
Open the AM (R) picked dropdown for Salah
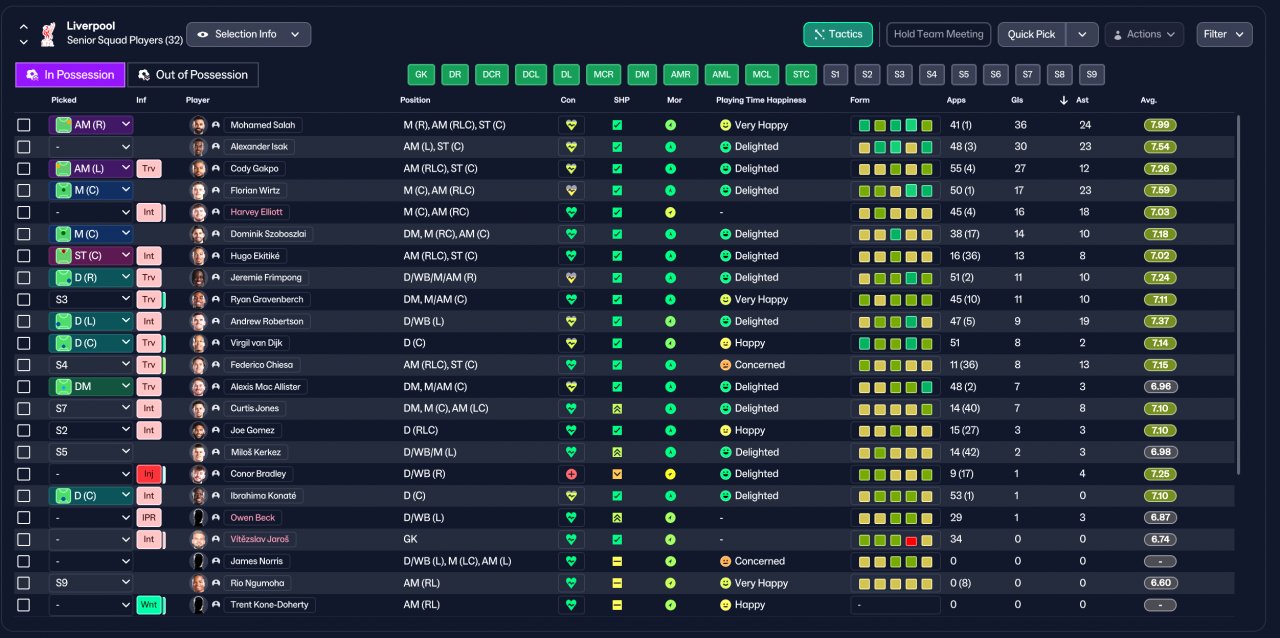(91, 125)
